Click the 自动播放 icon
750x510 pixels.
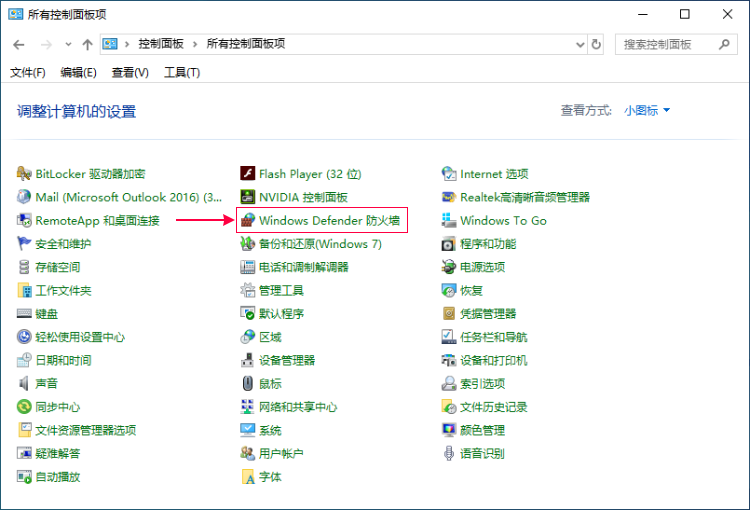[24, 477]
